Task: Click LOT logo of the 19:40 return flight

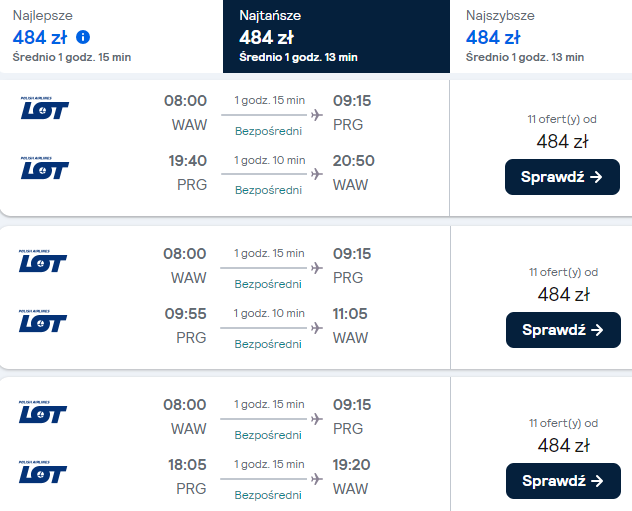Action: pos(43,170)
